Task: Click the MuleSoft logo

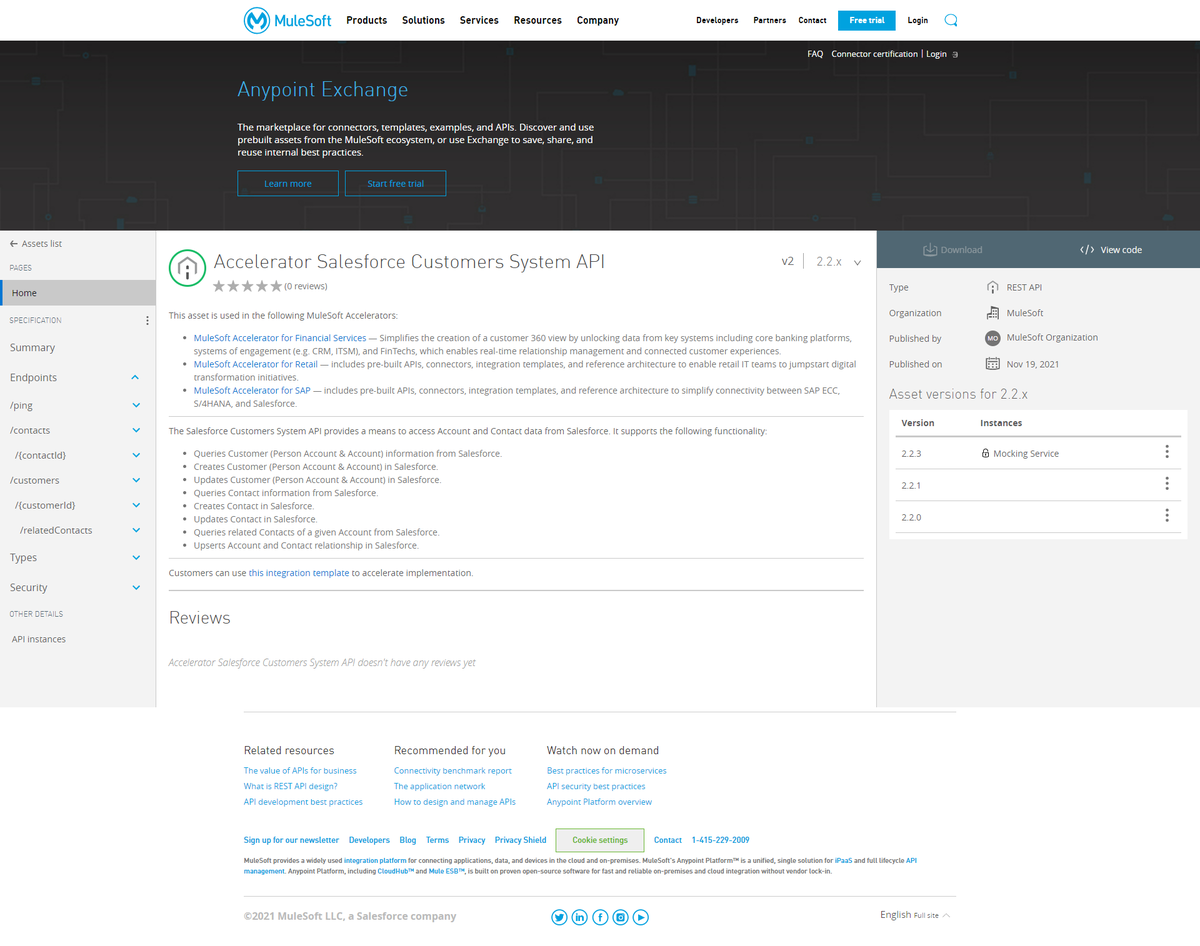Action: click(288, 20)
